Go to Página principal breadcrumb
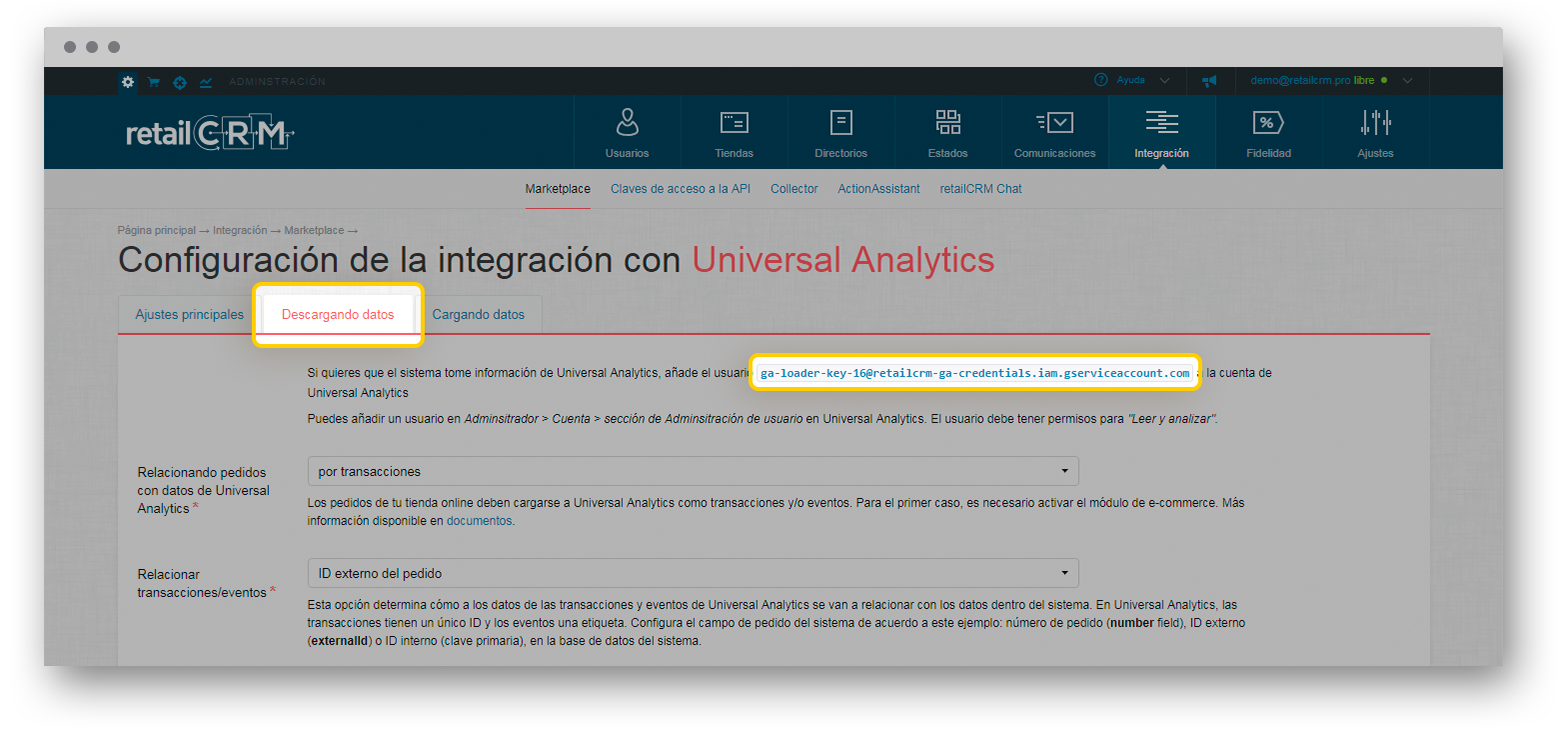This screenshot has width=1567, height=742. click(157, 230)
